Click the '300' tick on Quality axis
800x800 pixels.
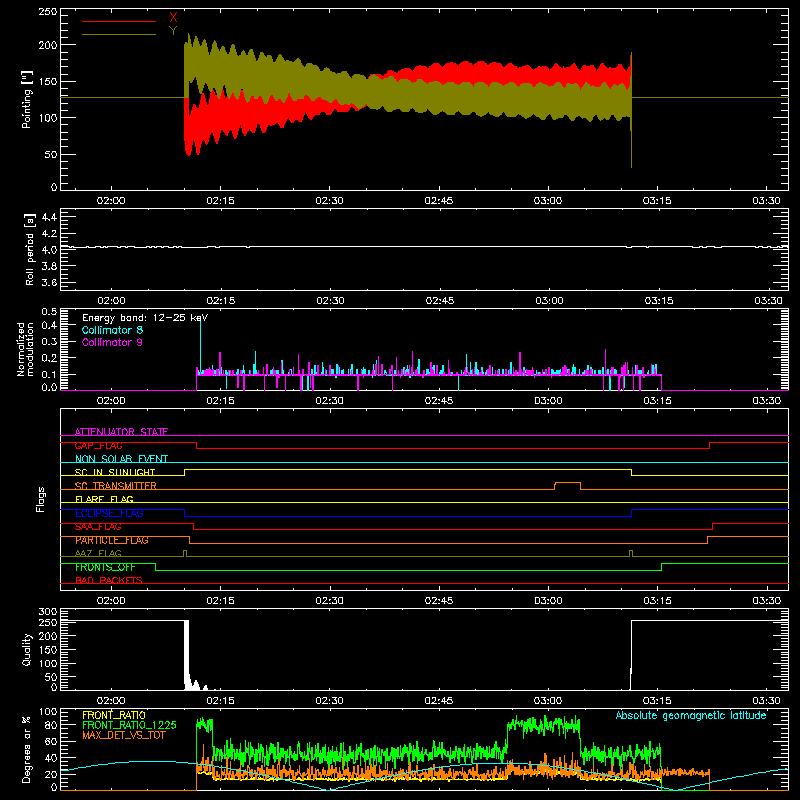tap(47, 612)
